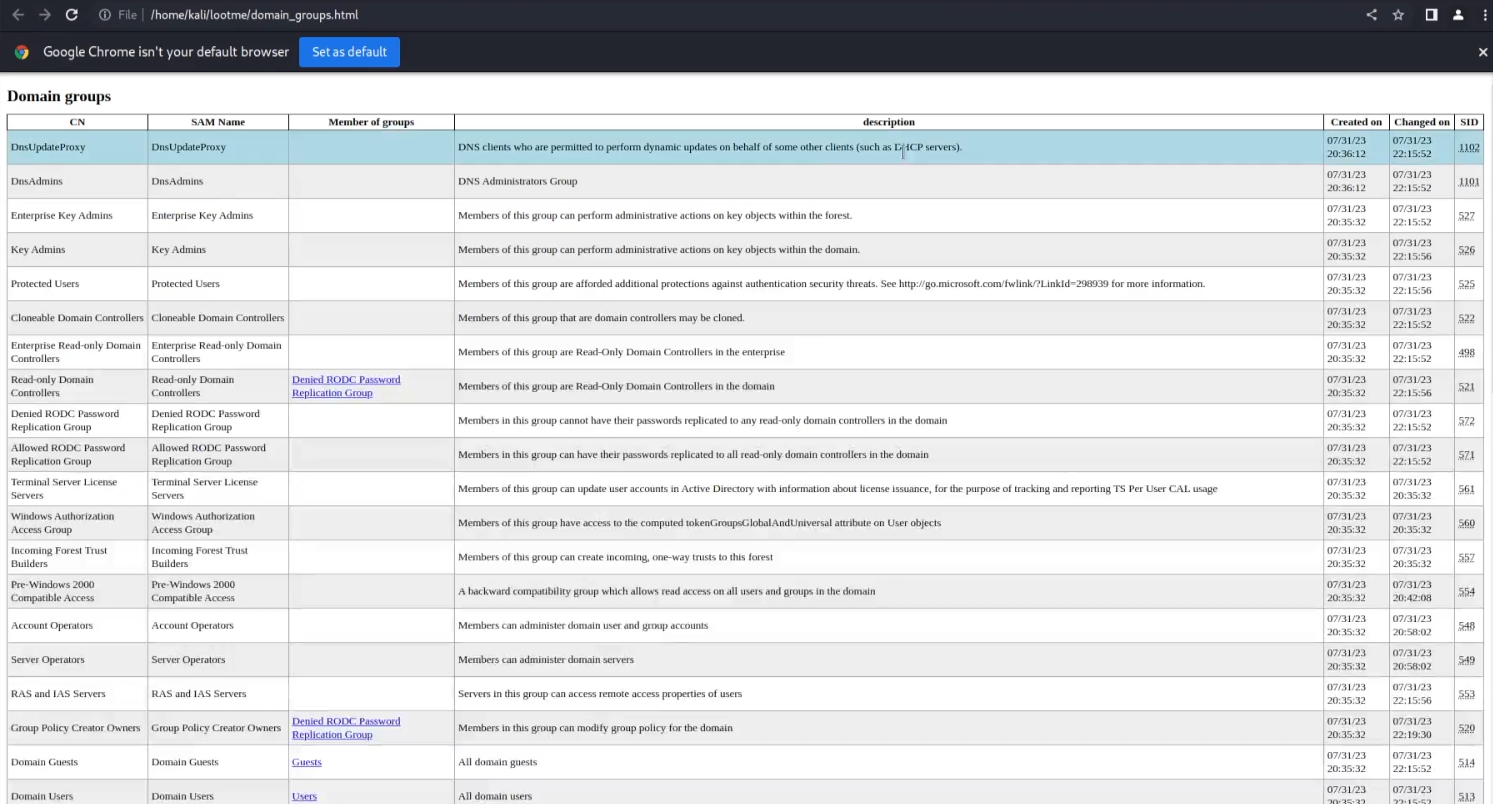The image size is (1493, 804).
Task: Open the Chrome three-dot menu
Action: point(1481,15)
